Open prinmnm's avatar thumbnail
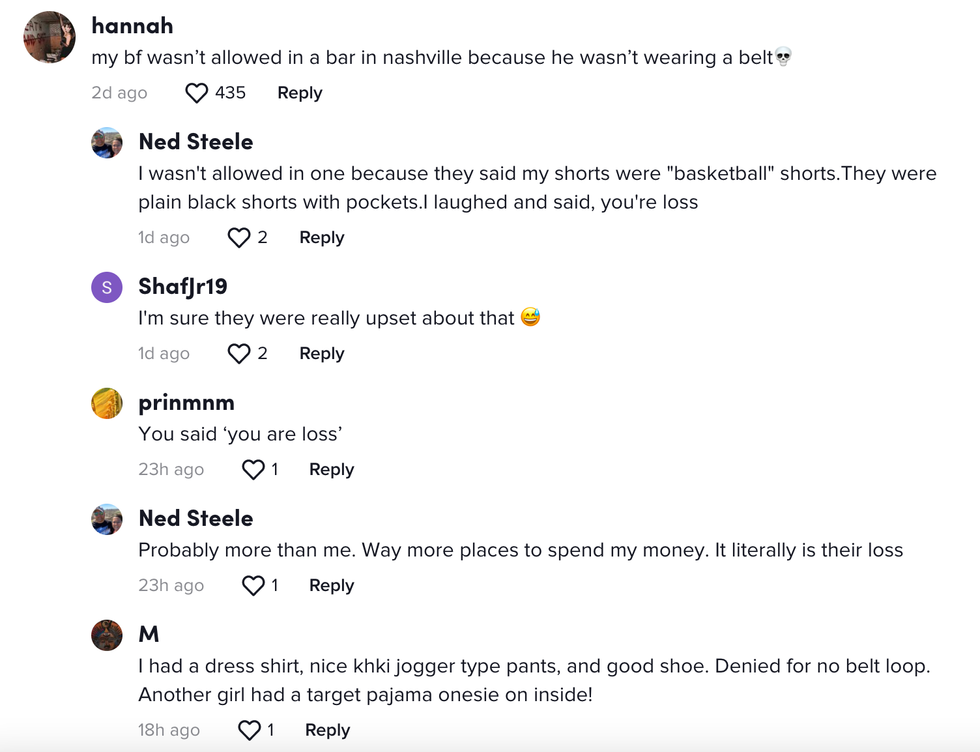980x752 pixels. [x=107, y=403]
